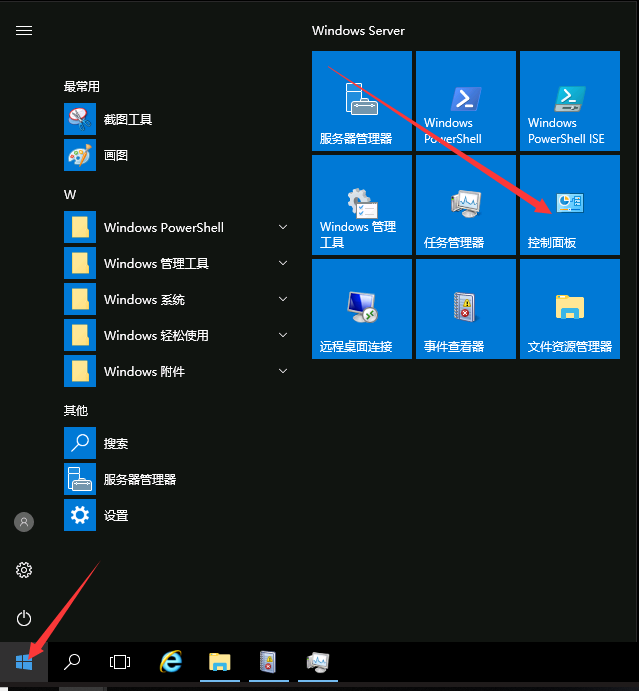Click the hamburger menu at top left

pyautogui.click(x=24, y=30)
